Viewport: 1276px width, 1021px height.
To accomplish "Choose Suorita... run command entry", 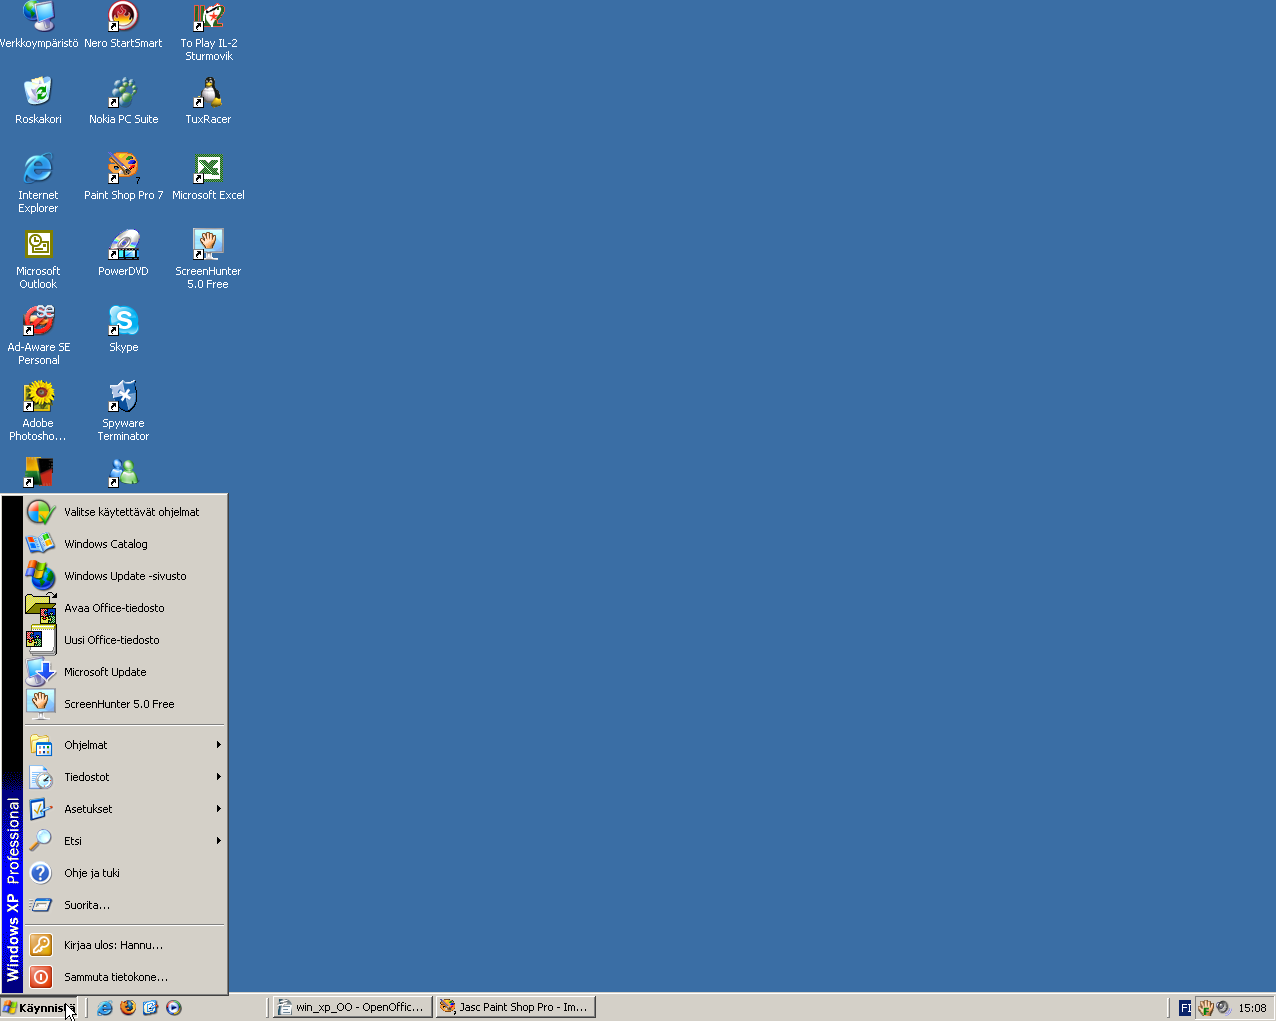I will (x=126, y=905).
